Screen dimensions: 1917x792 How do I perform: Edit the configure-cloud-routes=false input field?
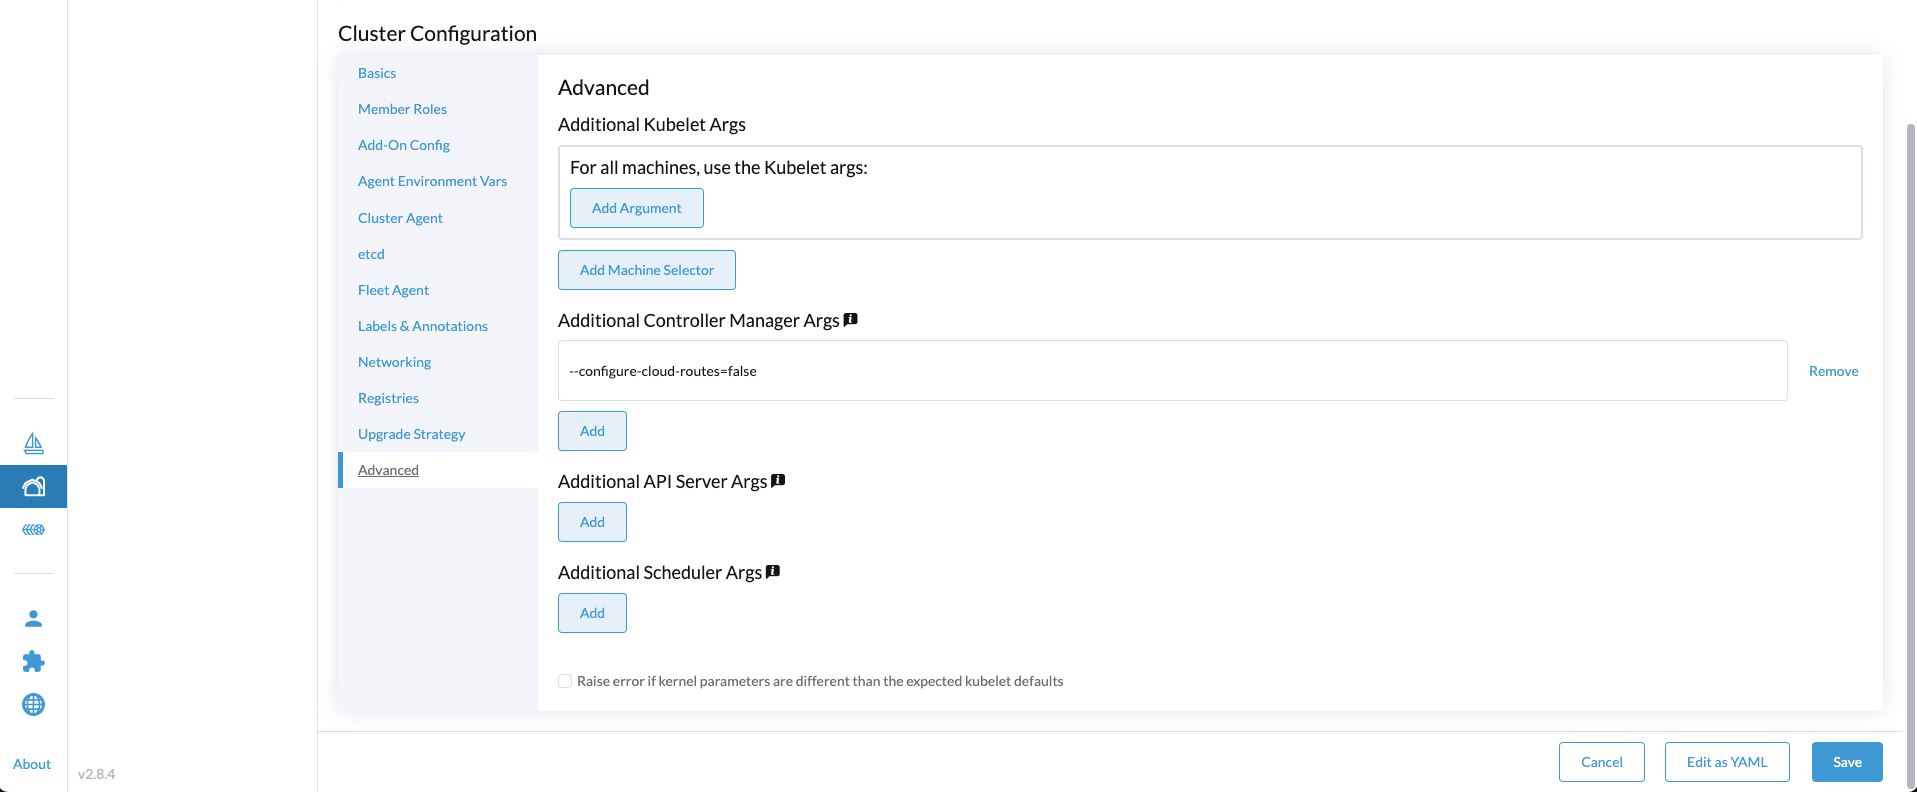coord(1173,371)
